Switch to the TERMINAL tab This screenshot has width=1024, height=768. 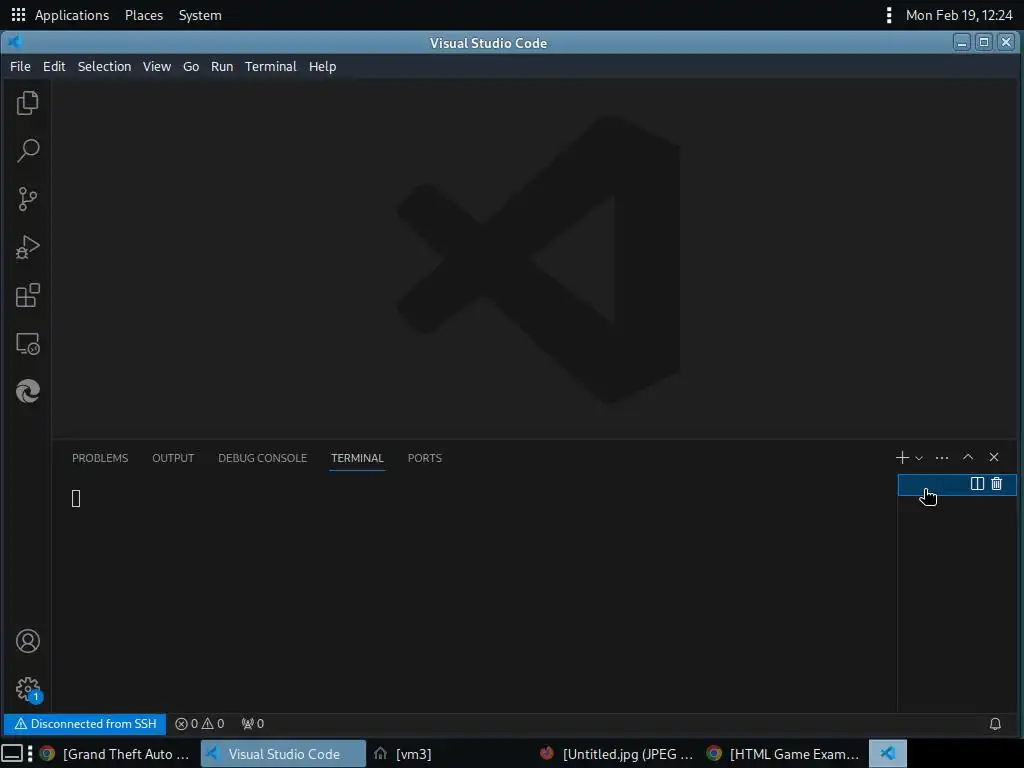click(357, 458)
